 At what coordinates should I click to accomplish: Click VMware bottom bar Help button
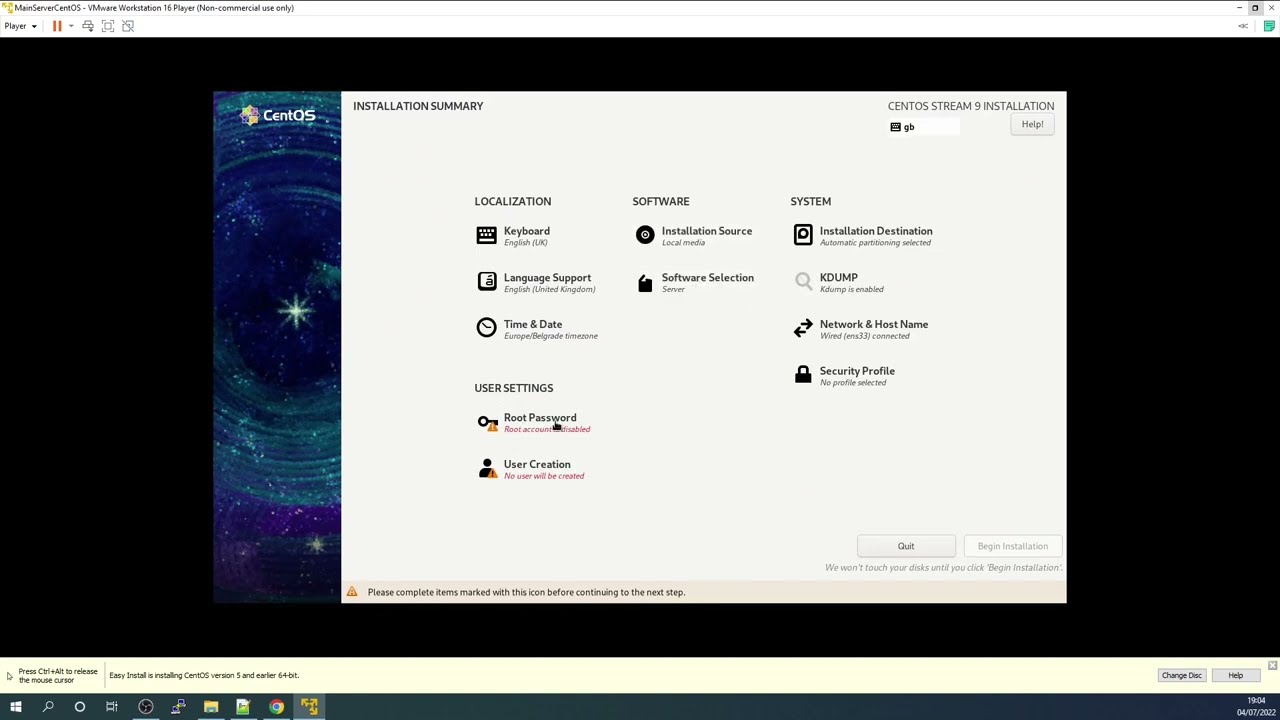tap(1235, 675)
